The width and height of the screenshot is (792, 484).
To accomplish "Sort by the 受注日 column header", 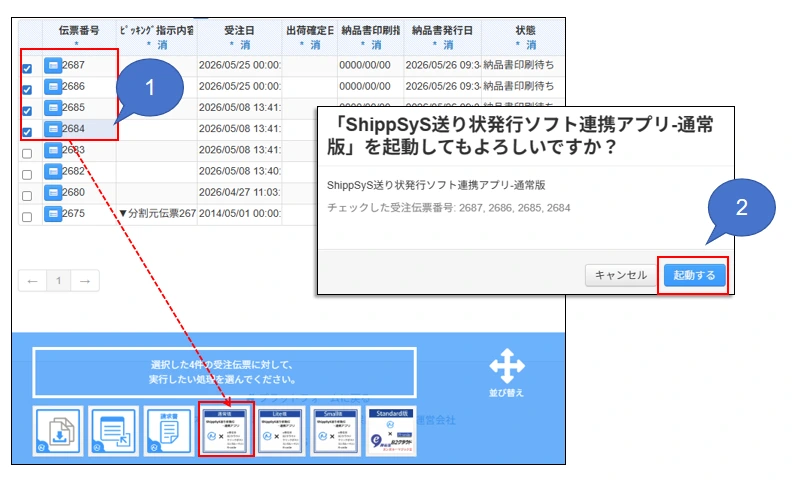I will pyautogui.click(x=239, y=30).
